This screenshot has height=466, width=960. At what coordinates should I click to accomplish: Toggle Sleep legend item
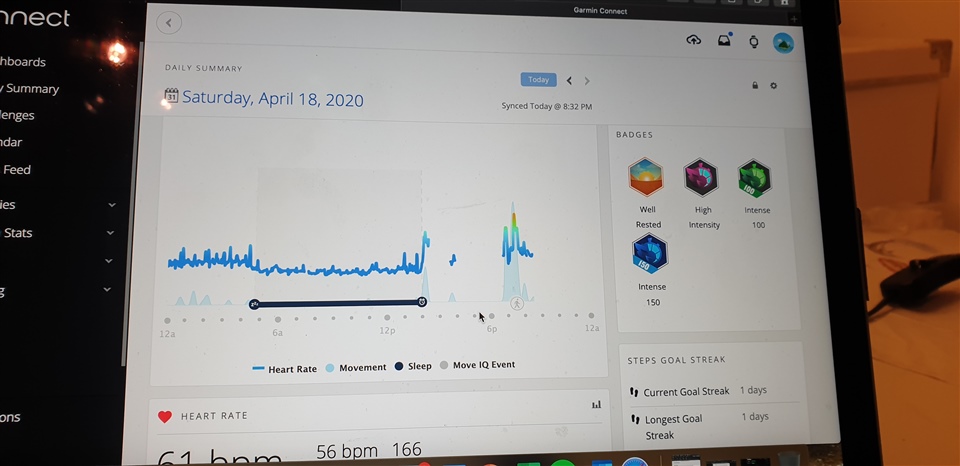point(413,366)
